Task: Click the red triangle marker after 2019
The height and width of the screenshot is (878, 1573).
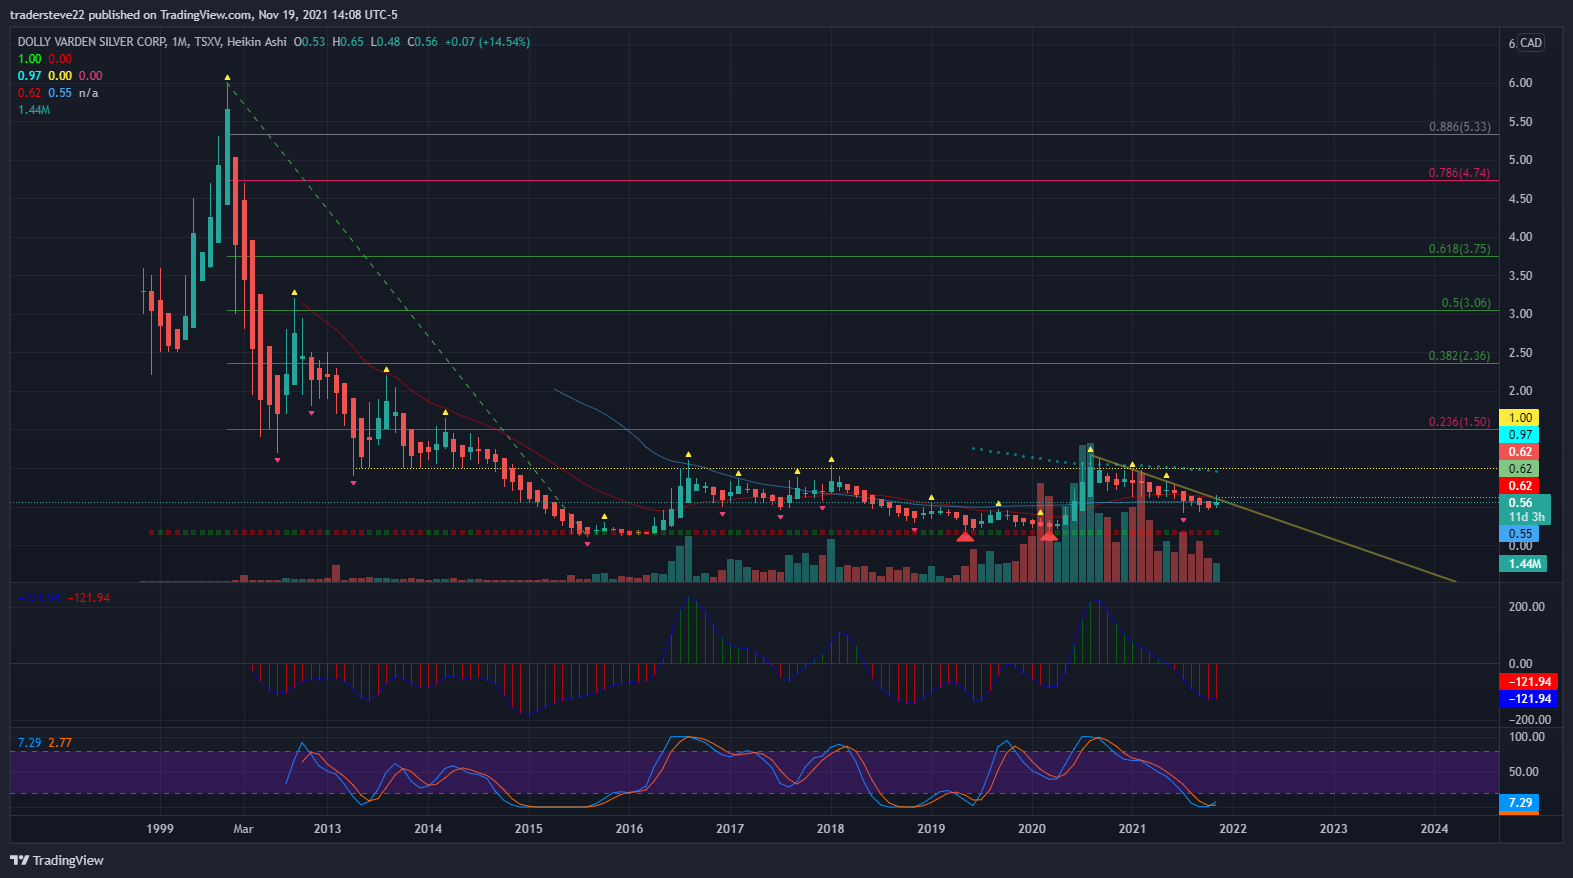Action: point(965,536)
